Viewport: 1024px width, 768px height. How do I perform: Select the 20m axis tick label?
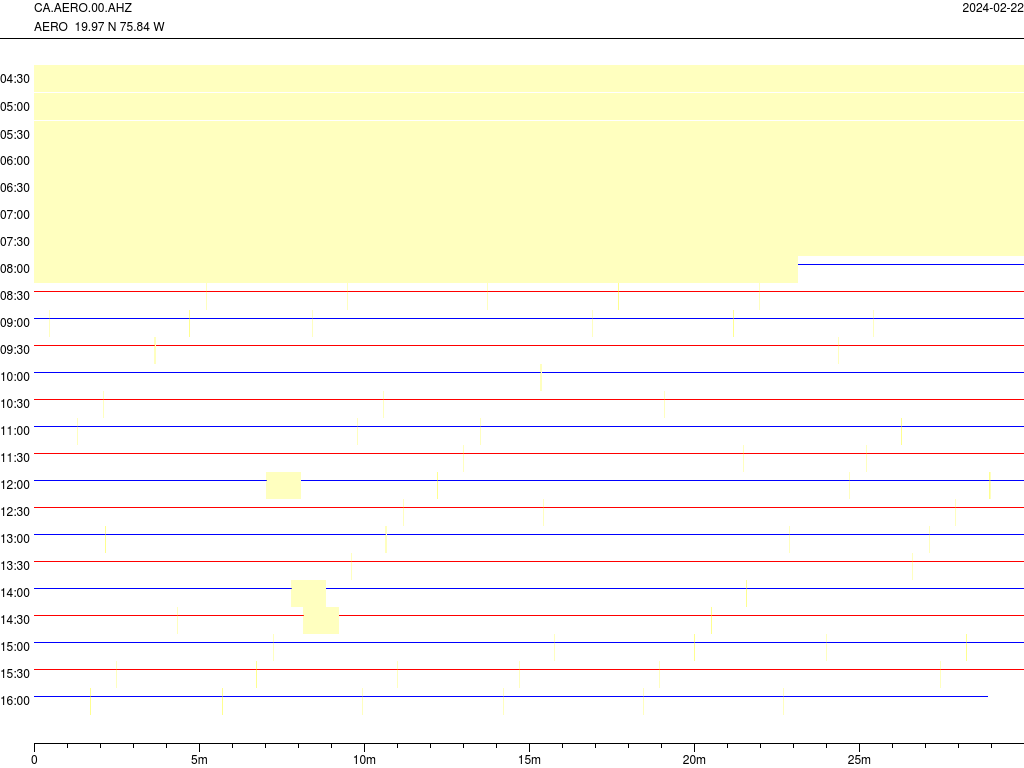pyautogui.click(x=694, y=760)
